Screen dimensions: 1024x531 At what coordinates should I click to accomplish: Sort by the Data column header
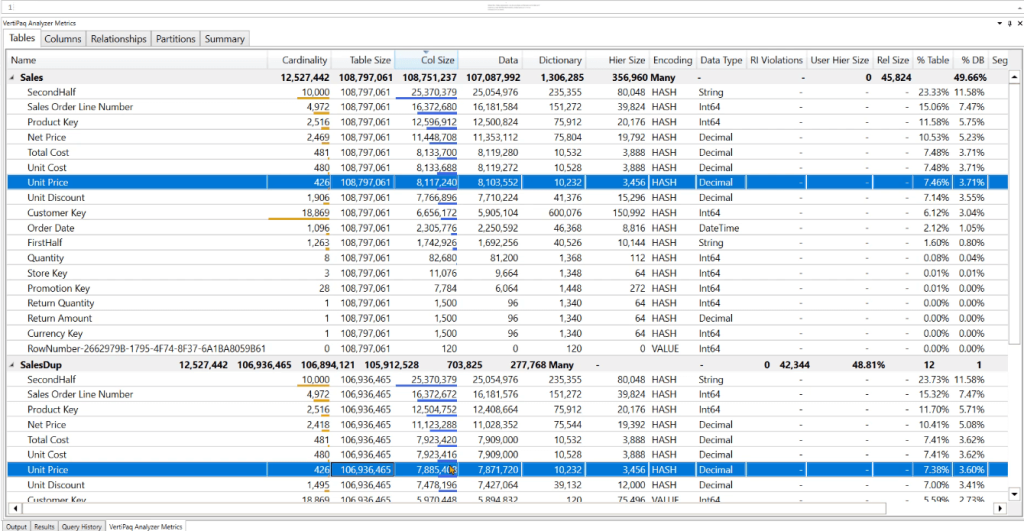click(x=490, y=60)
